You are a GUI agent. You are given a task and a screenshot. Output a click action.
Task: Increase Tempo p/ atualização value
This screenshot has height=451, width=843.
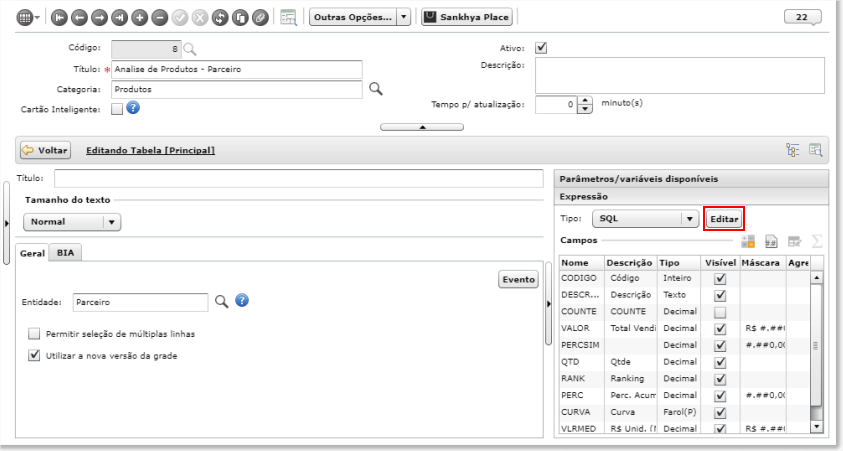coord(585,100)
